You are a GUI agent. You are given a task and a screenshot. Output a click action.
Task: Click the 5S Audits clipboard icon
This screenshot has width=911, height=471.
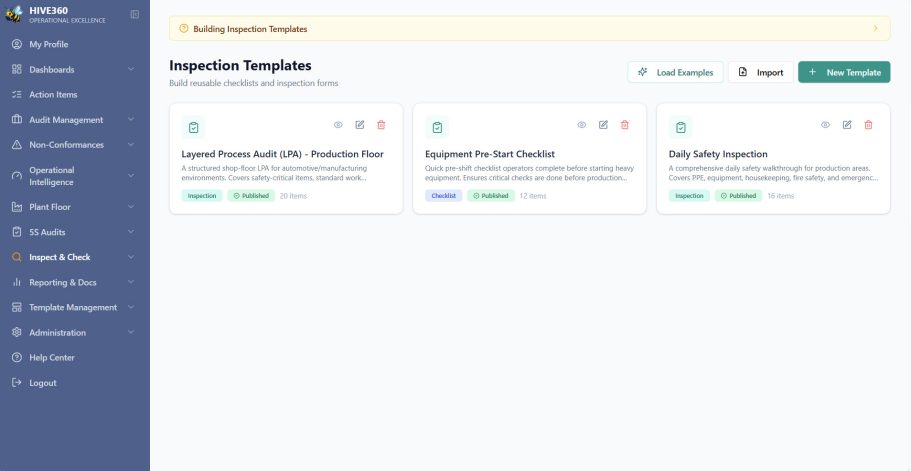click(17, 232)
